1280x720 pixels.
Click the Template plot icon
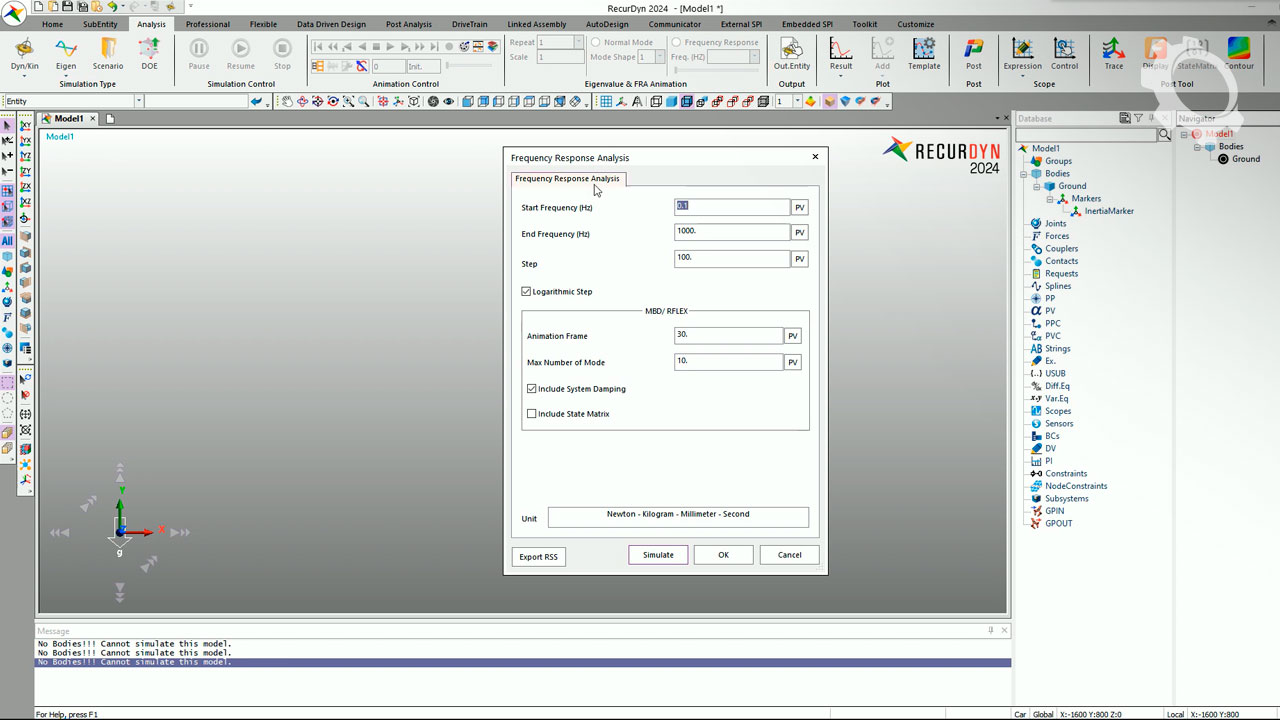click(x=924, y=52)
